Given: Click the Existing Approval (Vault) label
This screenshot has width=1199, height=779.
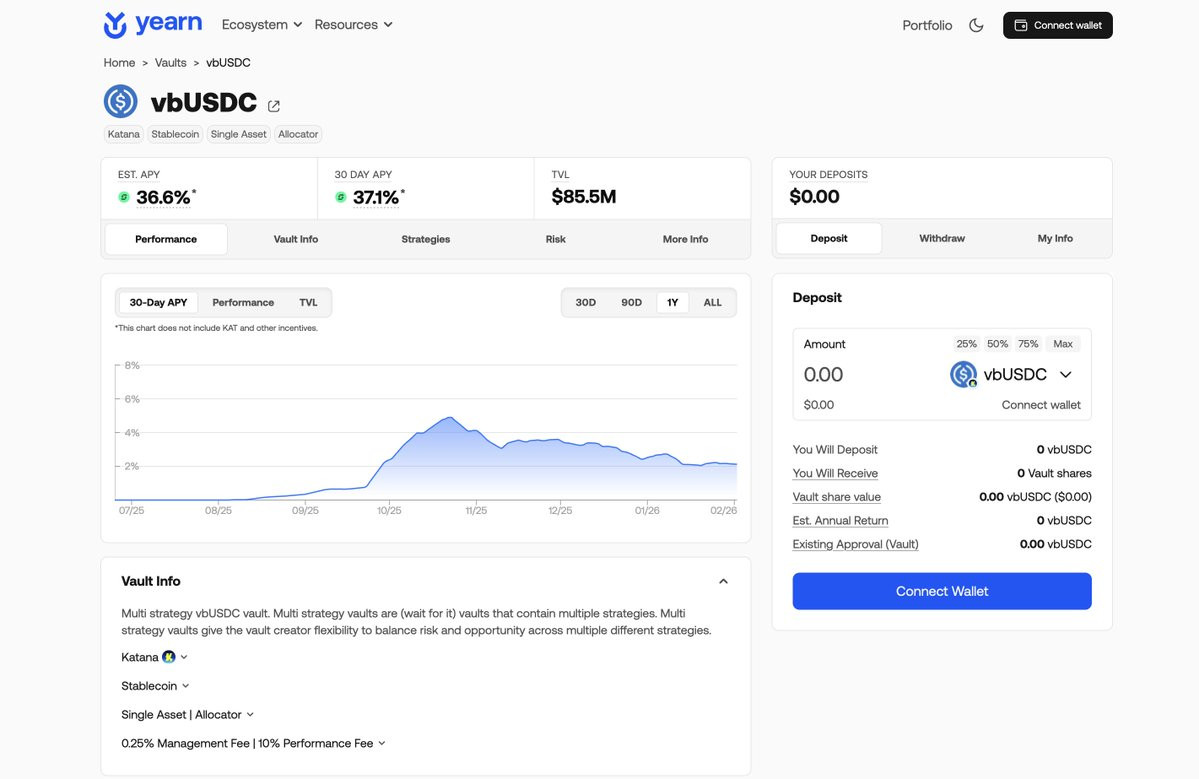Looking at the screenshot, I should point(856,544).
